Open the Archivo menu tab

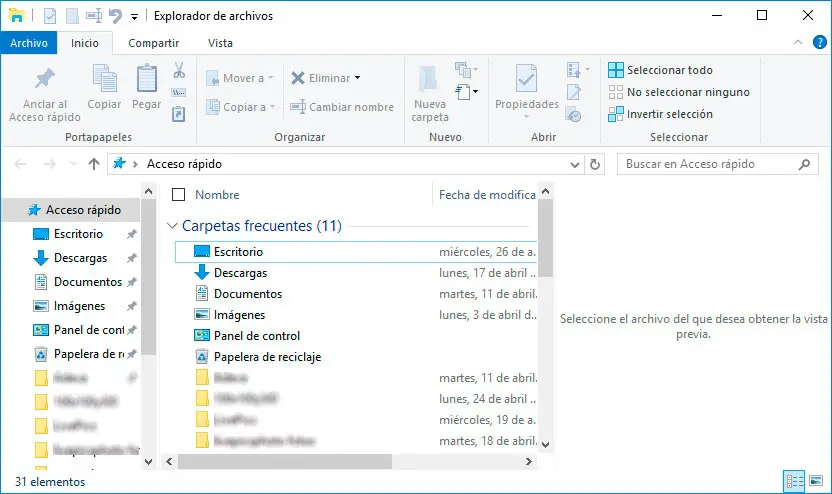click(x=29, y=43)
